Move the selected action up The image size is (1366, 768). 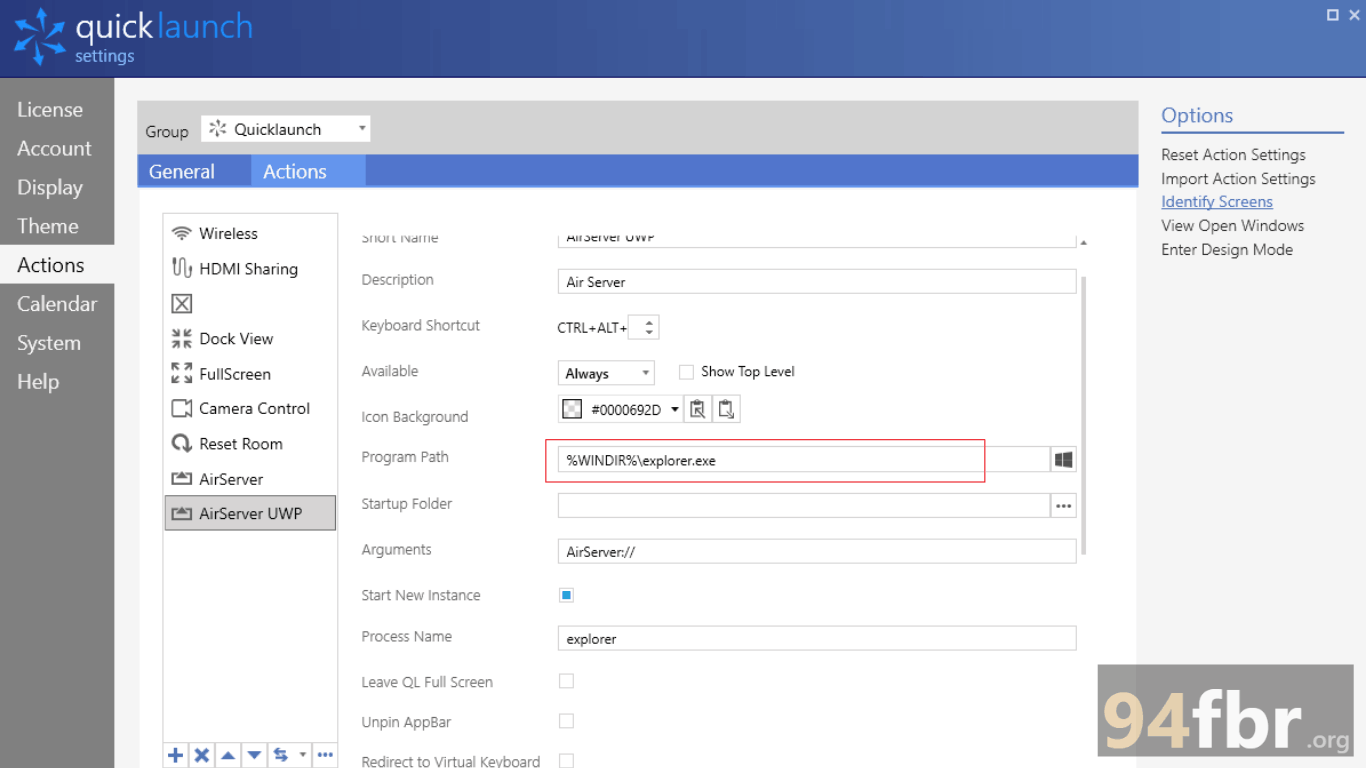coord(228,755)
